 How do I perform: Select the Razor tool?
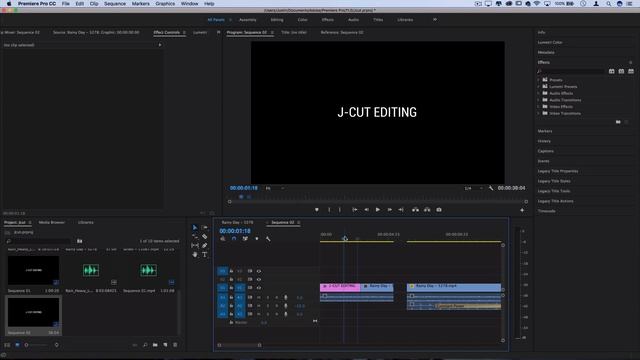click(x=204, y=236)
